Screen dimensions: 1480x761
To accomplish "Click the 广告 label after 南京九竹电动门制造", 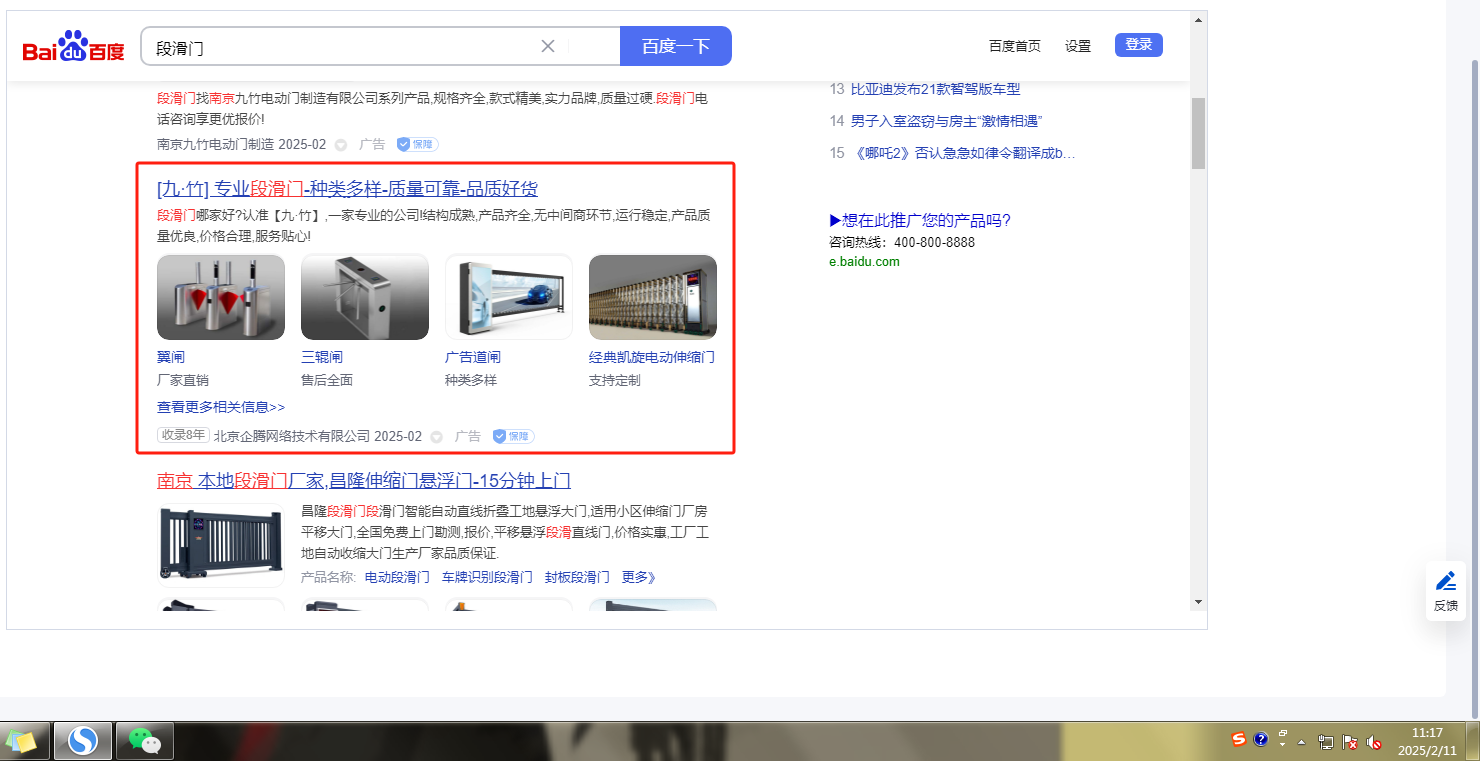I will click(x=372, y=144).
